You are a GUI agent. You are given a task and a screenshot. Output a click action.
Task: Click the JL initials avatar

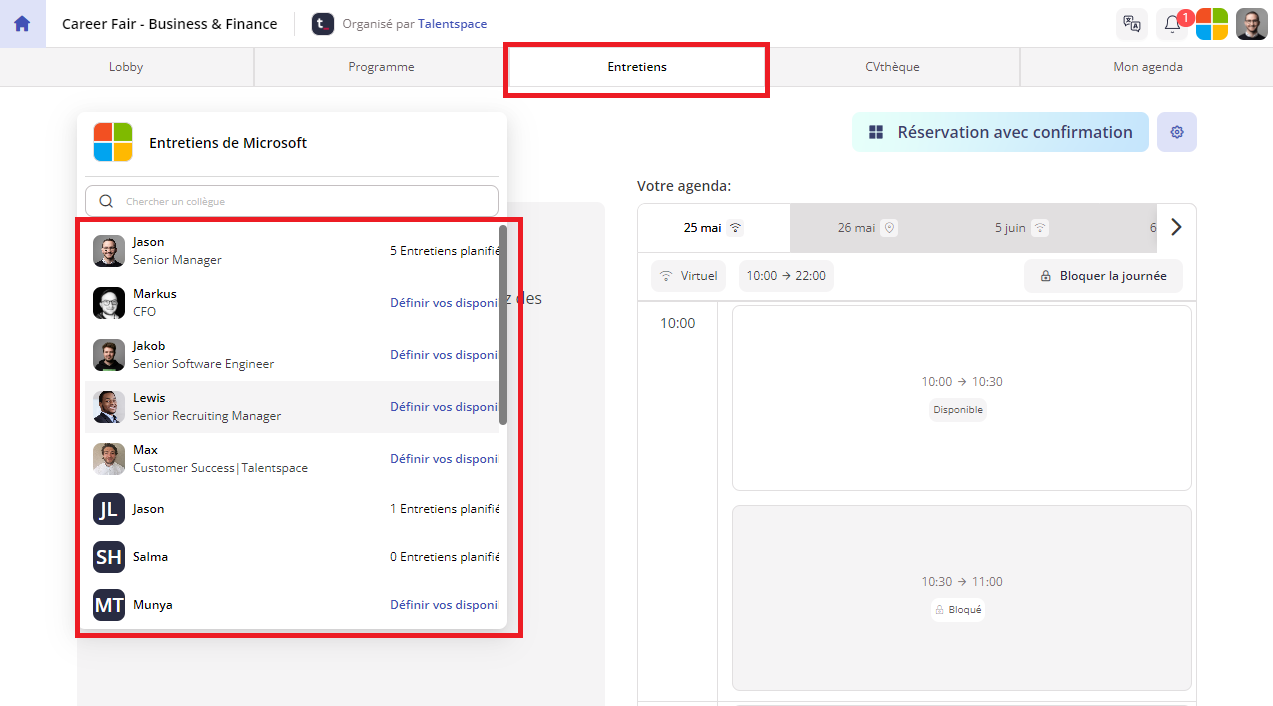click(109, 509)
